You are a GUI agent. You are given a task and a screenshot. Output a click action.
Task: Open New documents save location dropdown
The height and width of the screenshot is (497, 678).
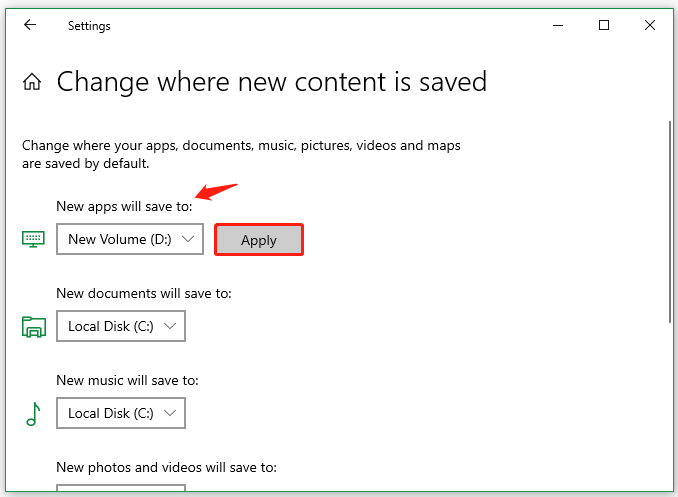tap(121, 326)
